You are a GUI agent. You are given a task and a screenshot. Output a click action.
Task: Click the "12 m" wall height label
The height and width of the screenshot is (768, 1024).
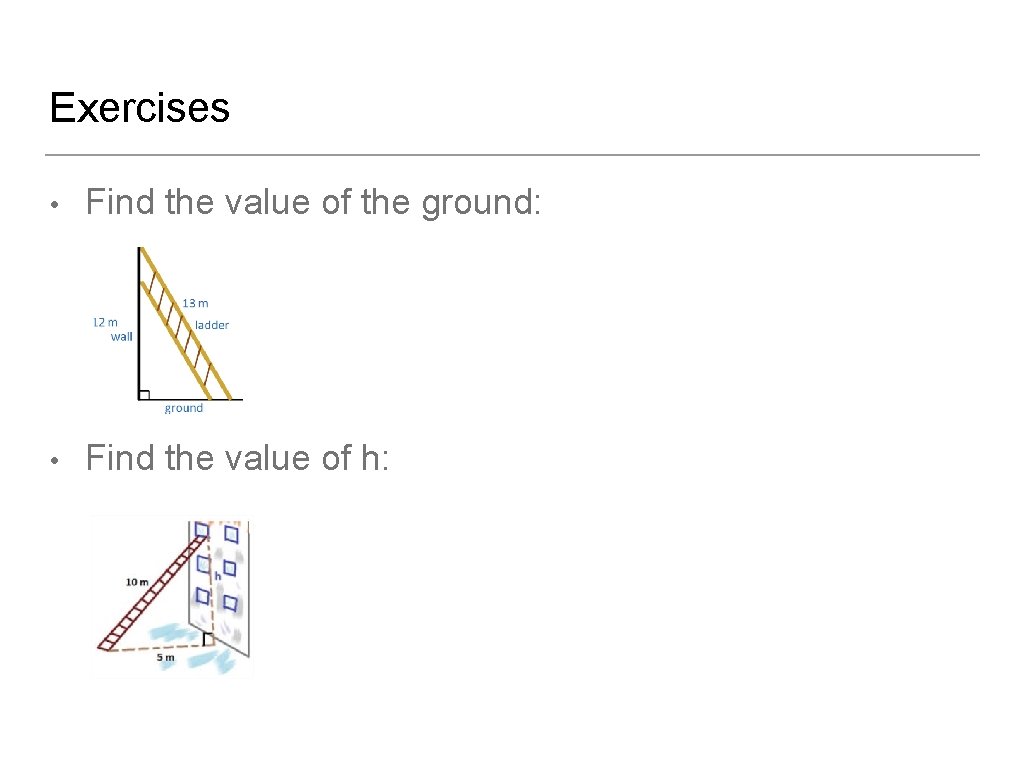pos(105,322)
